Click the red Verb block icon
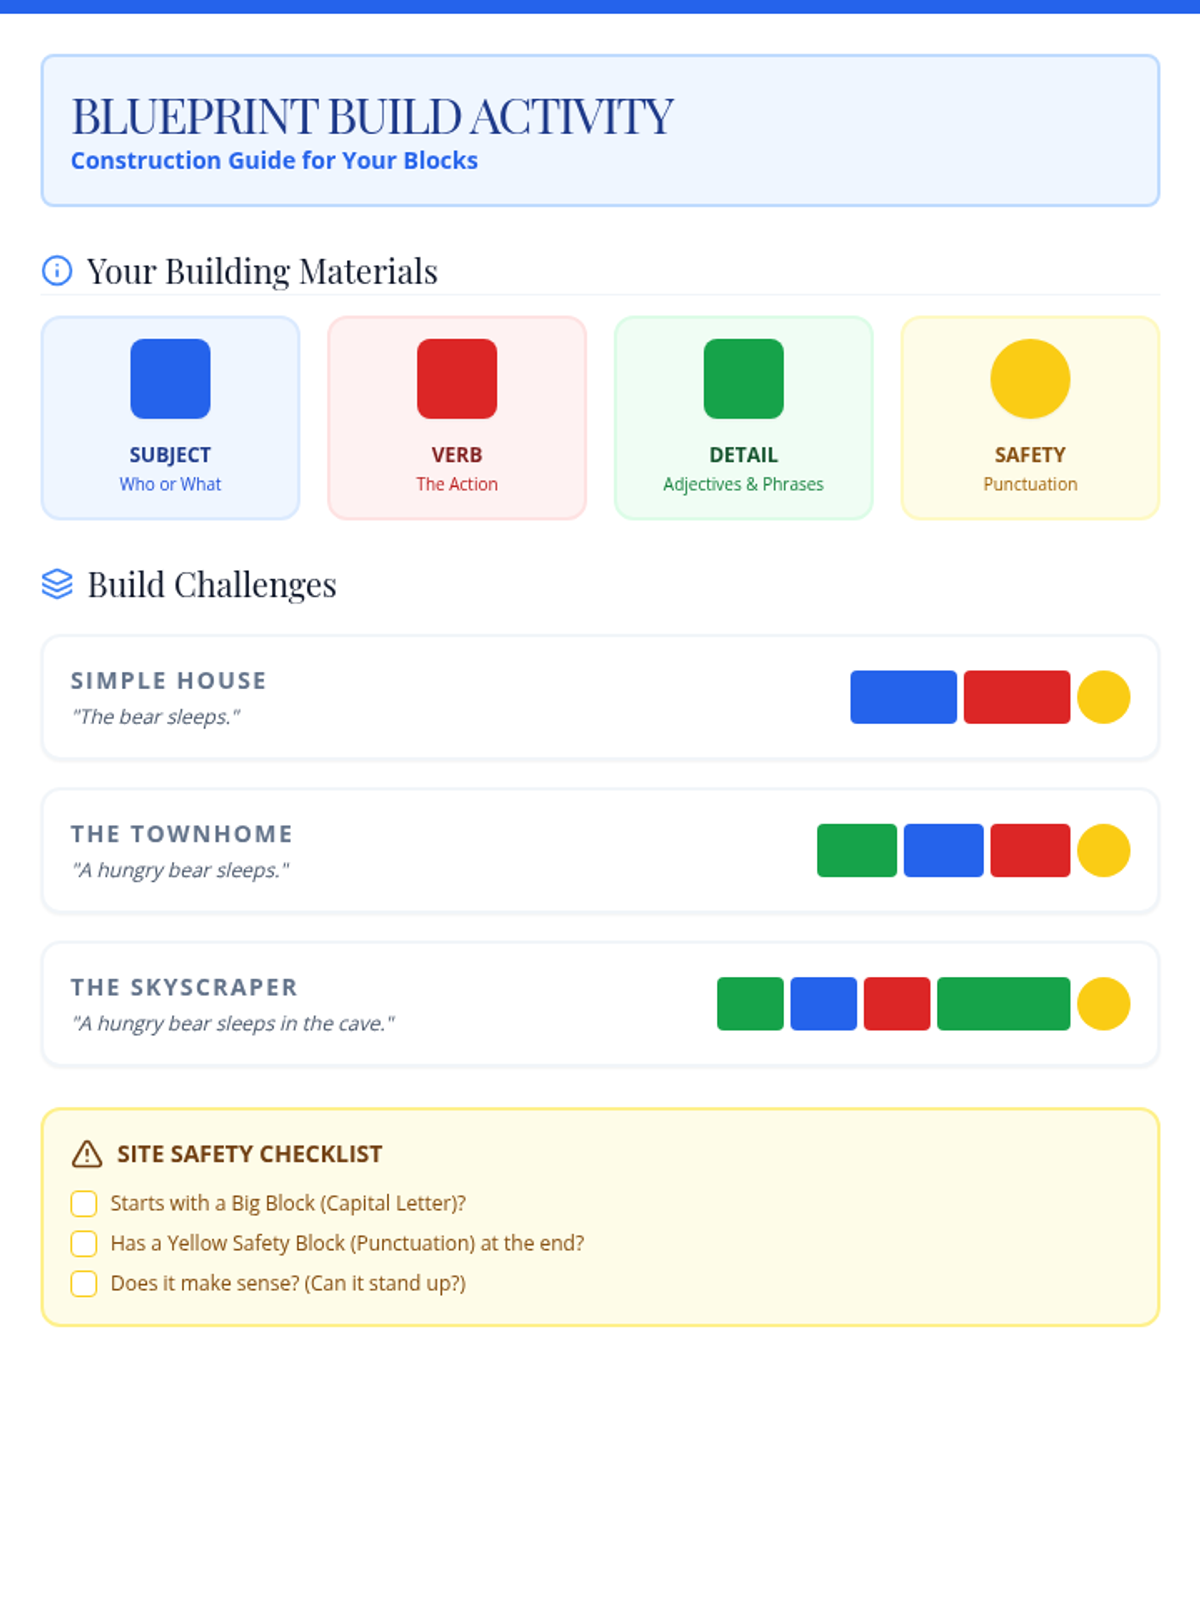The height and width of the screenshot is (1600, 1200). [457, 379]
